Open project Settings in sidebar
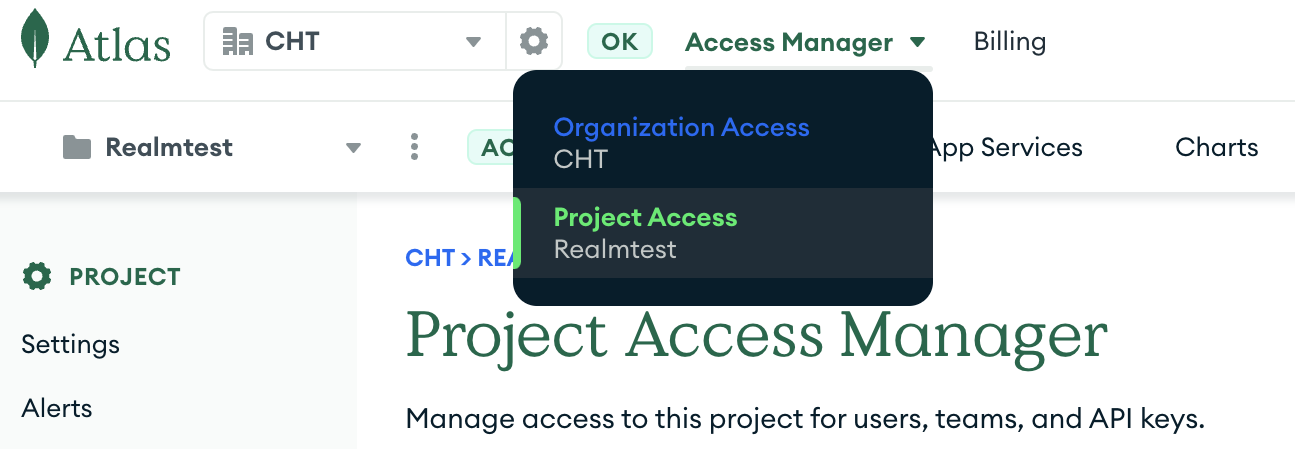This screenshot has width=1295, height=449. 70,344
